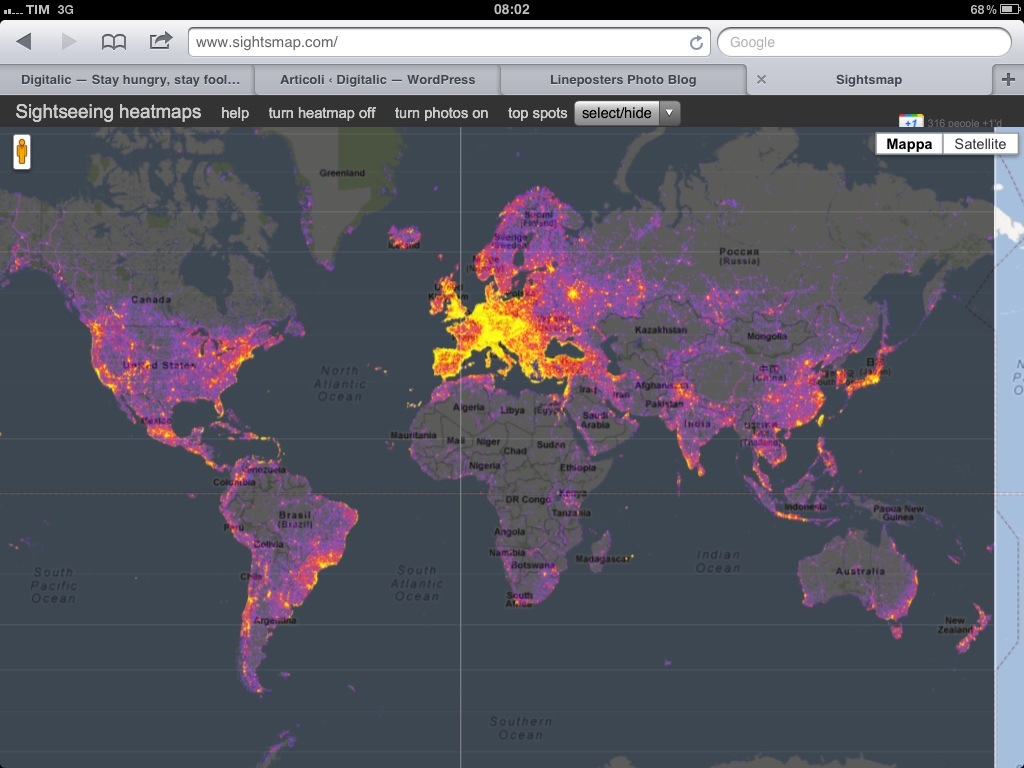
Task: Open the Lineposters Photo Blog tab
Action: [x=623, y=80]
